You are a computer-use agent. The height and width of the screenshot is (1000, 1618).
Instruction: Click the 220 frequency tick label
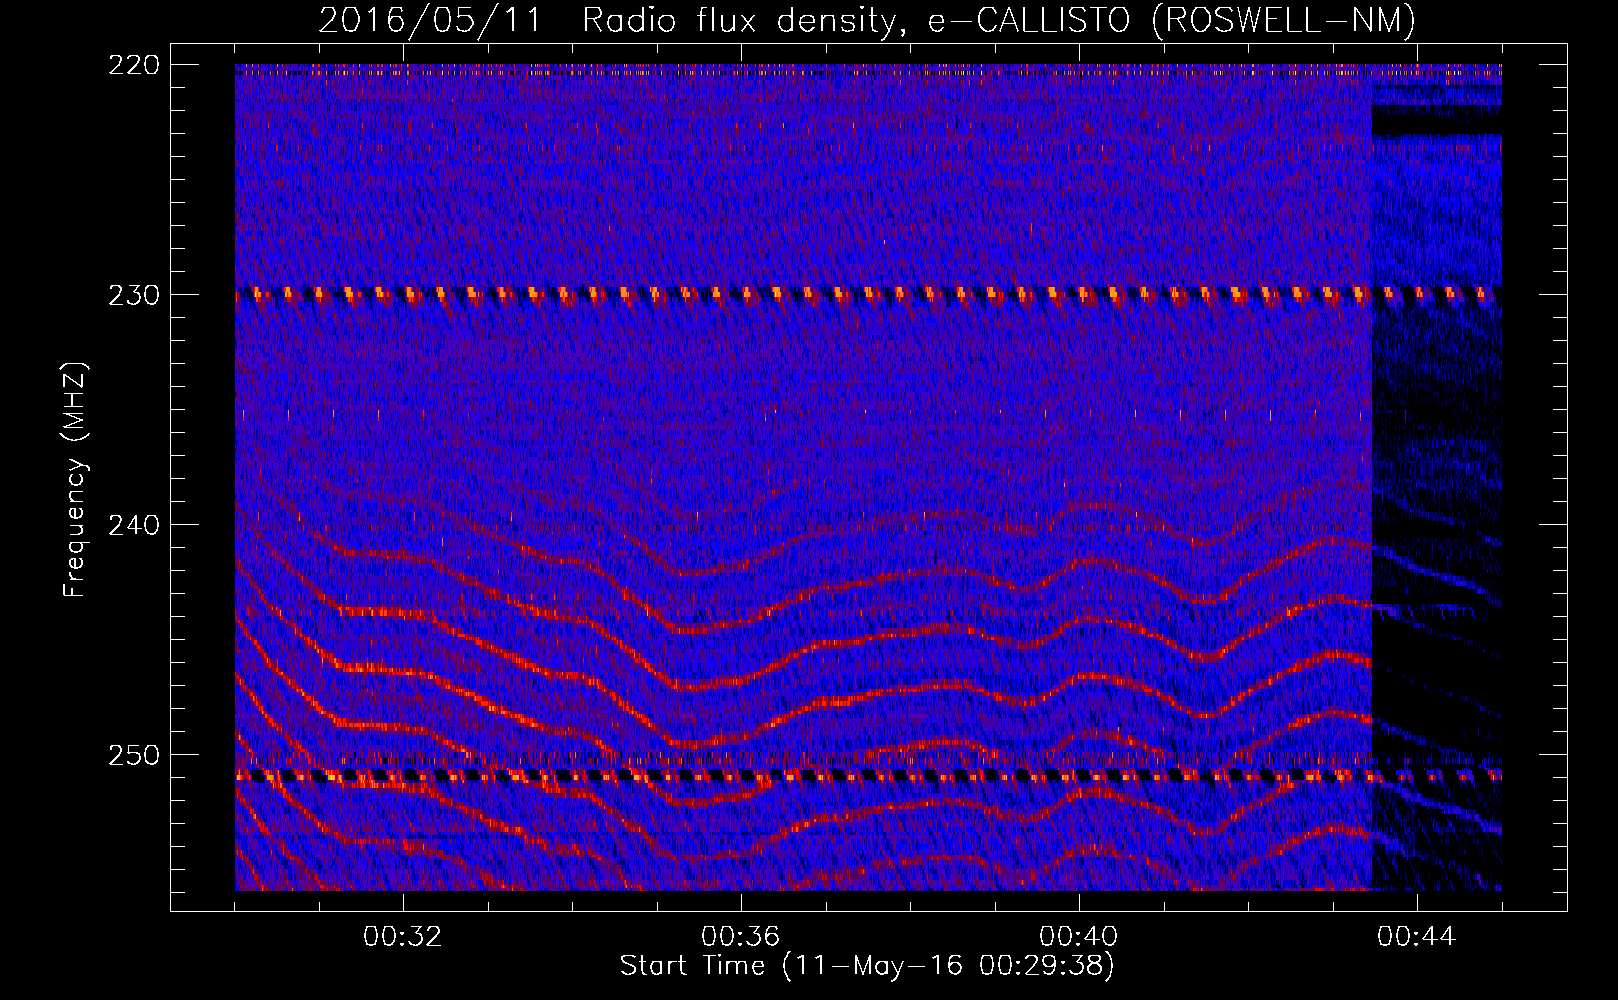134,65
